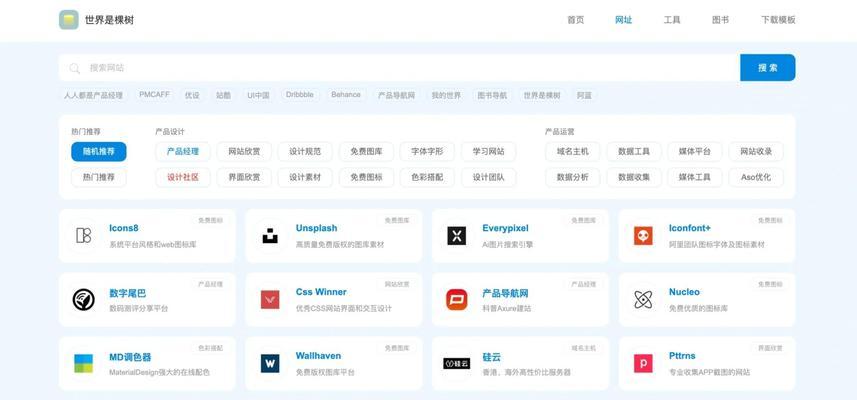Click the 站酷 quick tag
857x400 pixels.
pyautogui.click(x=223, y=95)
